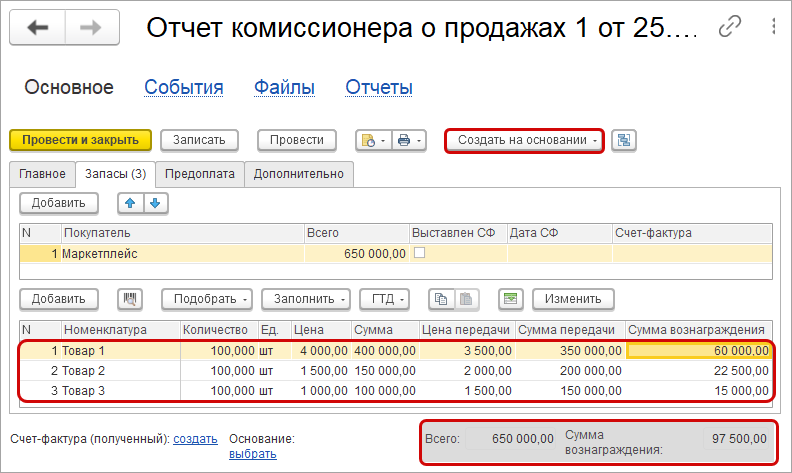Click Добавить in buyers table
The width and height of the screenshot is (792, 473).
[59, 203]
